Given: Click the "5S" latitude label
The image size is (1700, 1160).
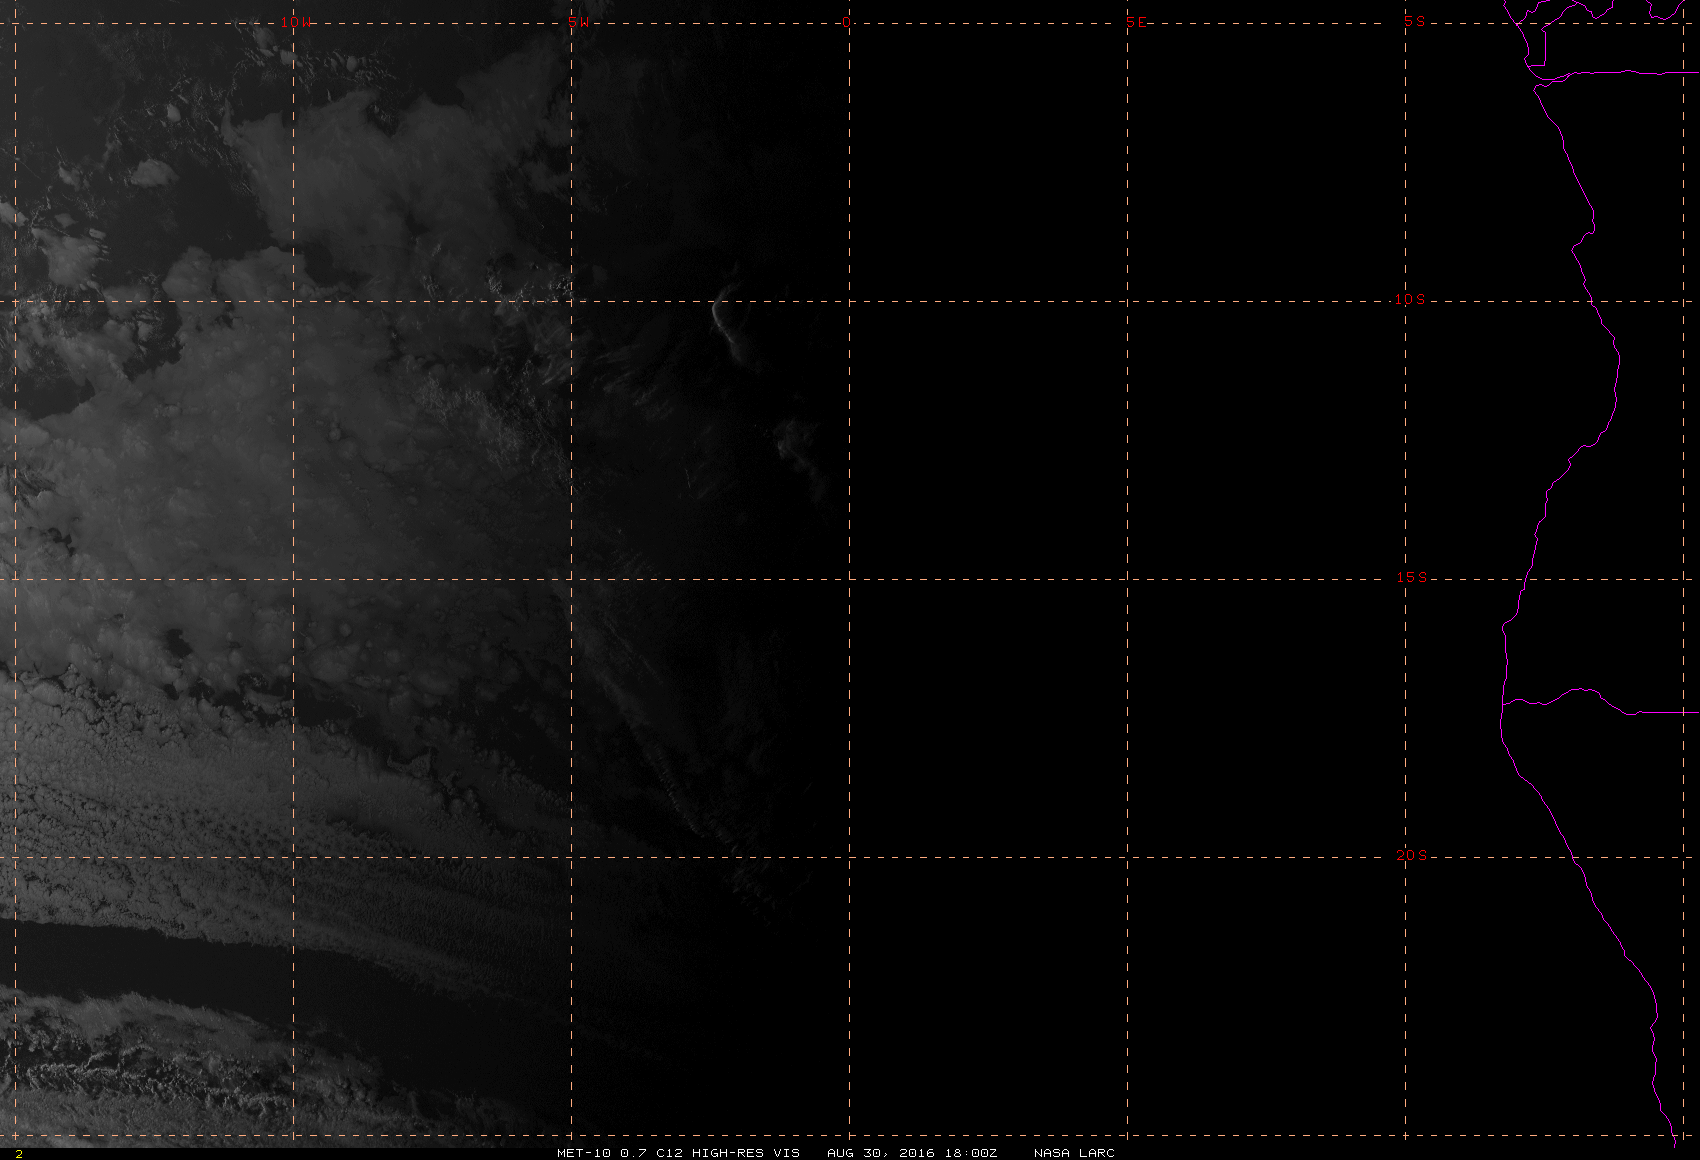Looking at the screenshot, I should [x=1415, y=21].
